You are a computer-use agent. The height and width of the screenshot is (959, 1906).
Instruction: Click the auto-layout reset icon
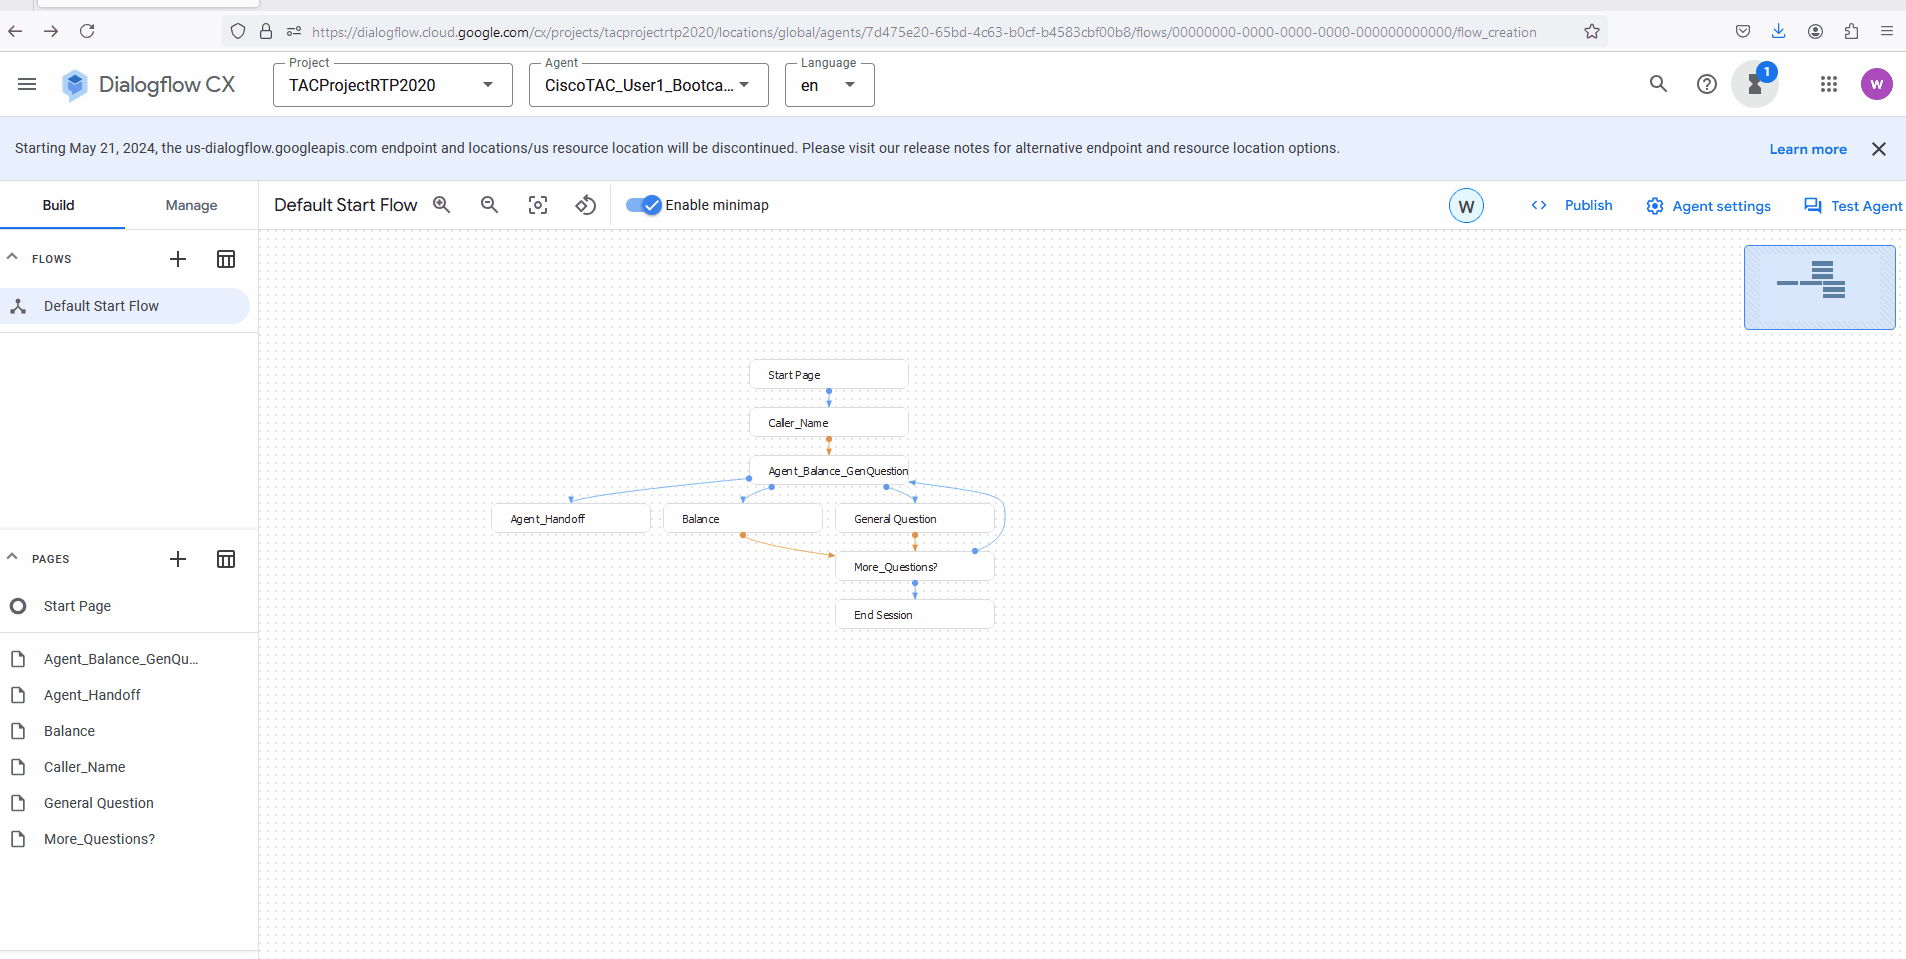[586, 205]
